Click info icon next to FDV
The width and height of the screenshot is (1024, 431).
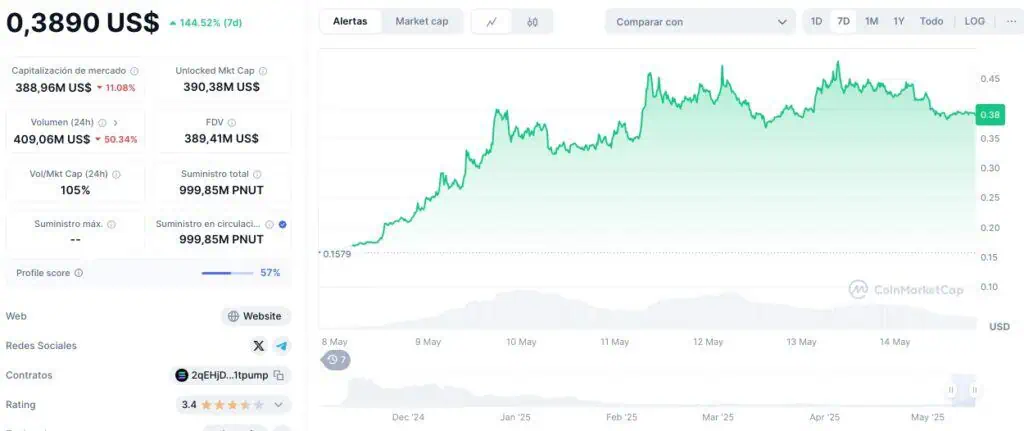click(232, 122)
